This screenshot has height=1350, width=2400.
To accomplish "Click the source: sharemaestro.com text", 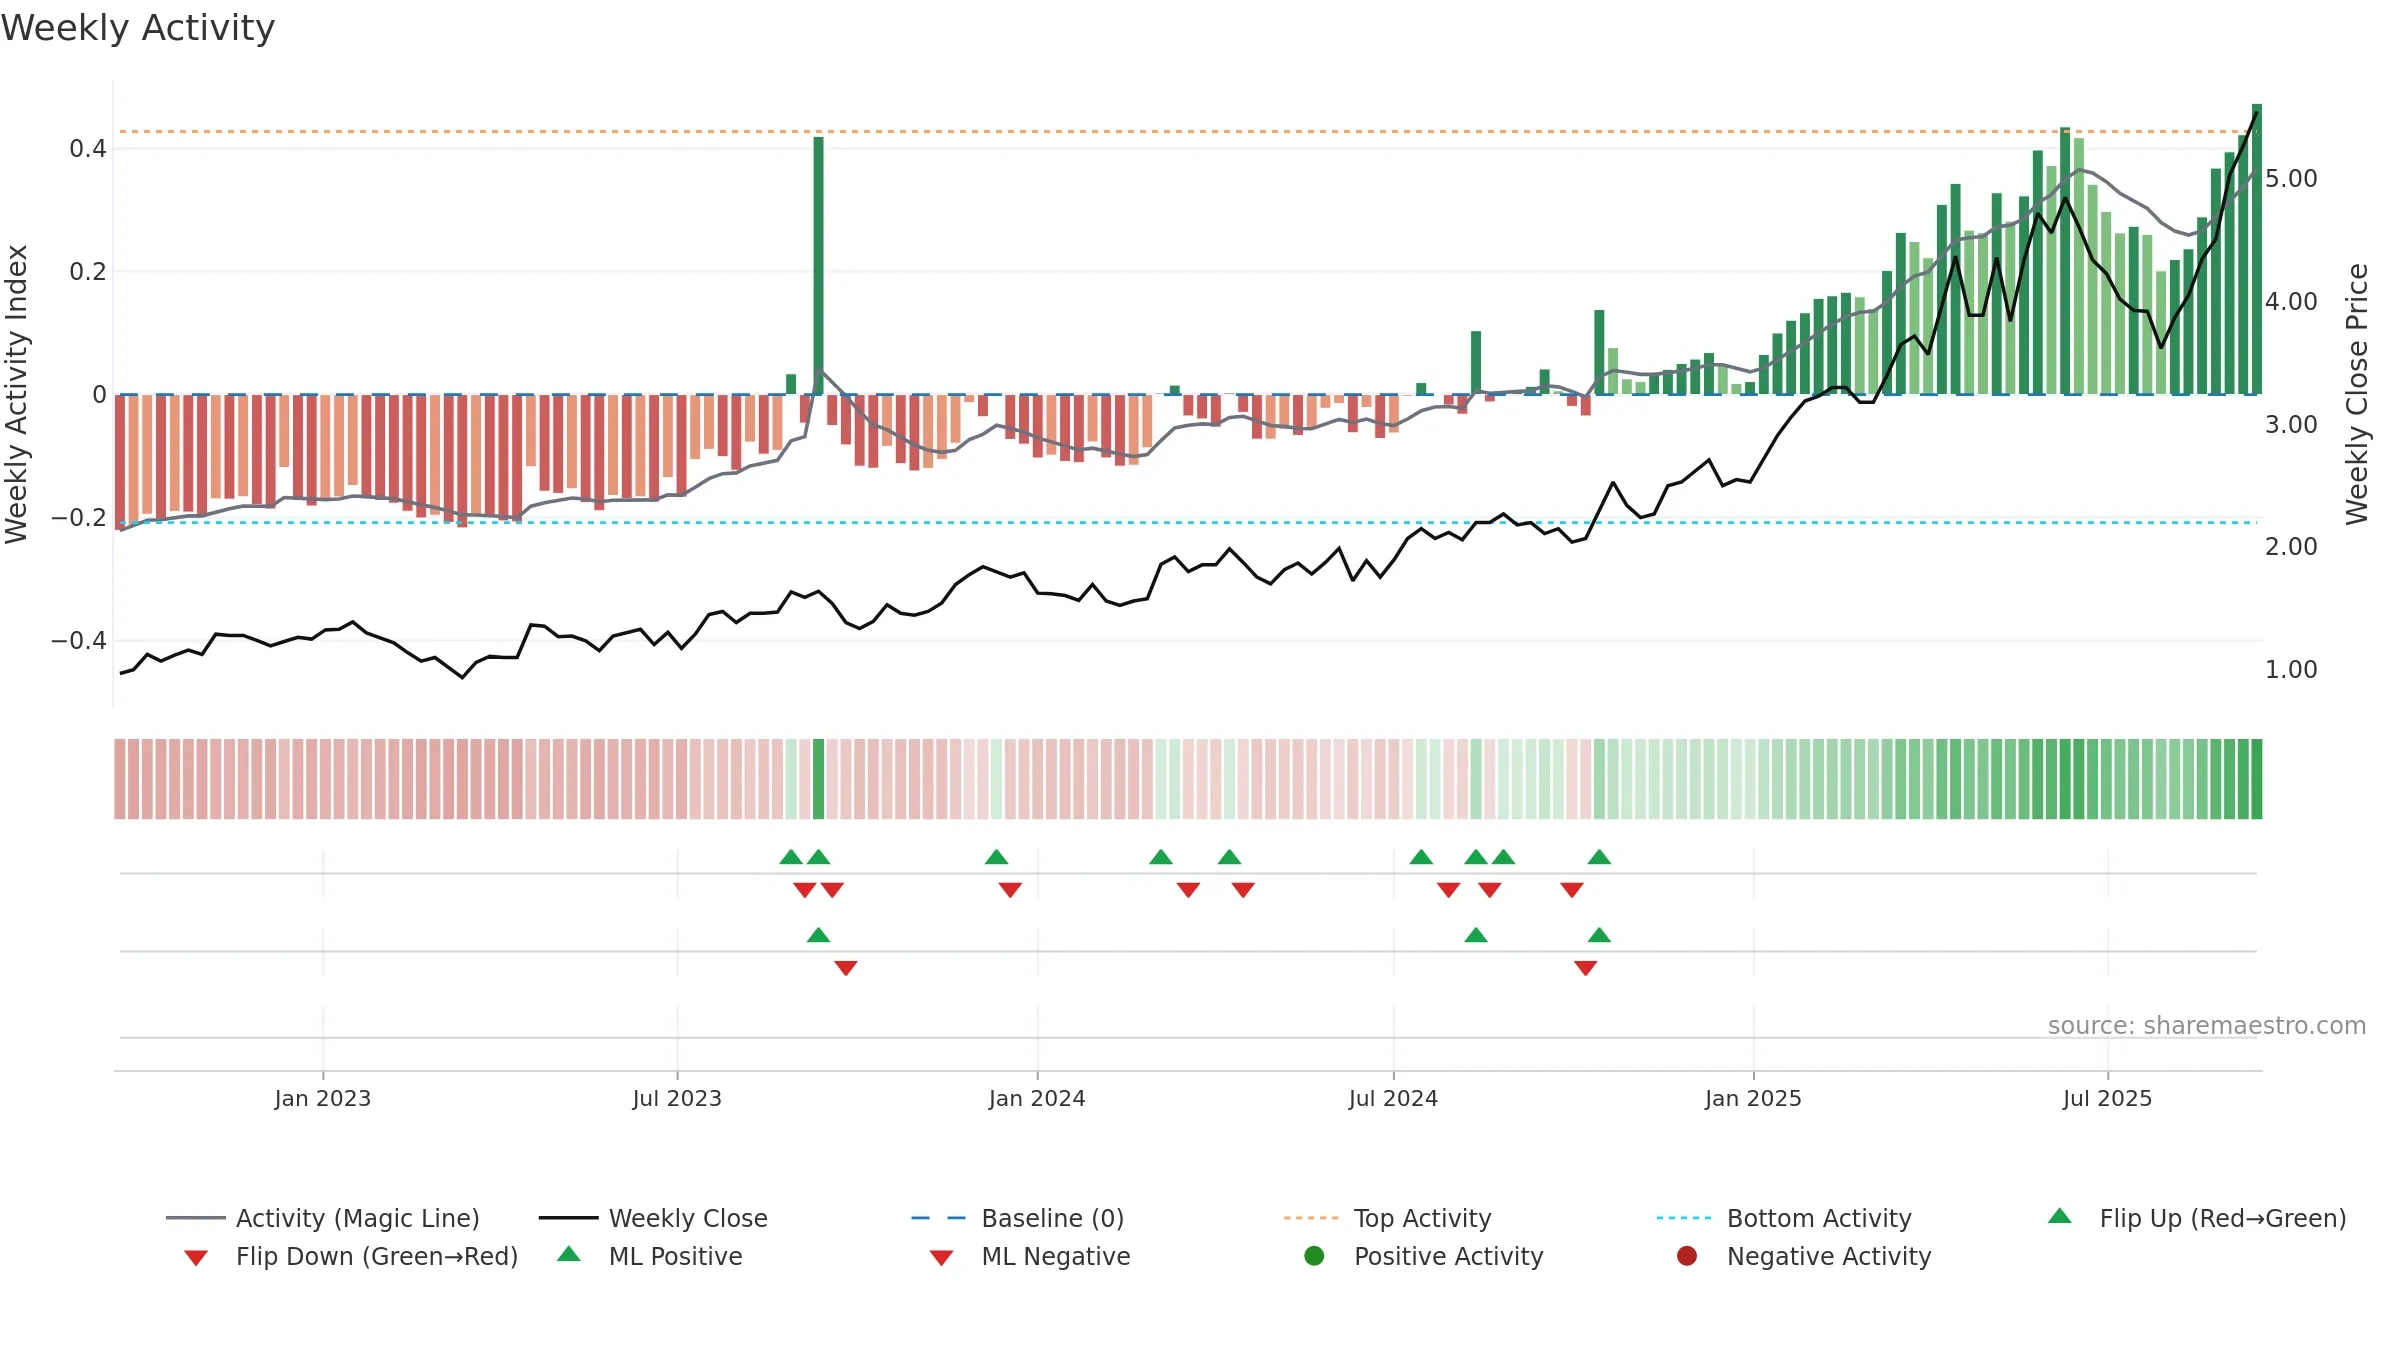I will (2207, 1026).
